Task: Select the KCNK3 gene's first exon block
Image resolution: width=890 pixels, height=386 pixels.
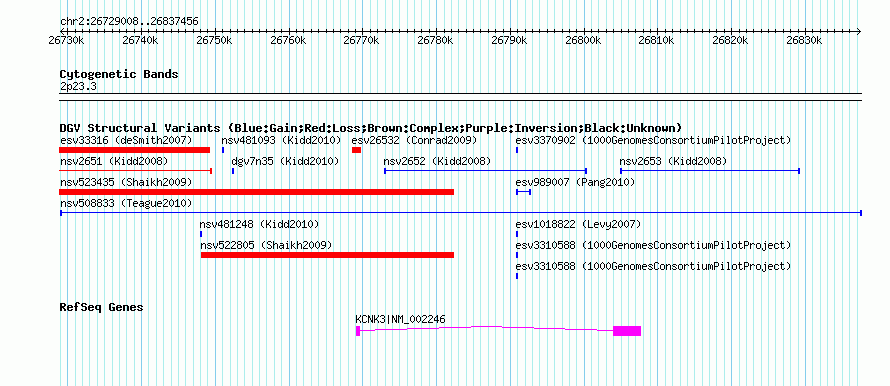Action: coord(358,331)
